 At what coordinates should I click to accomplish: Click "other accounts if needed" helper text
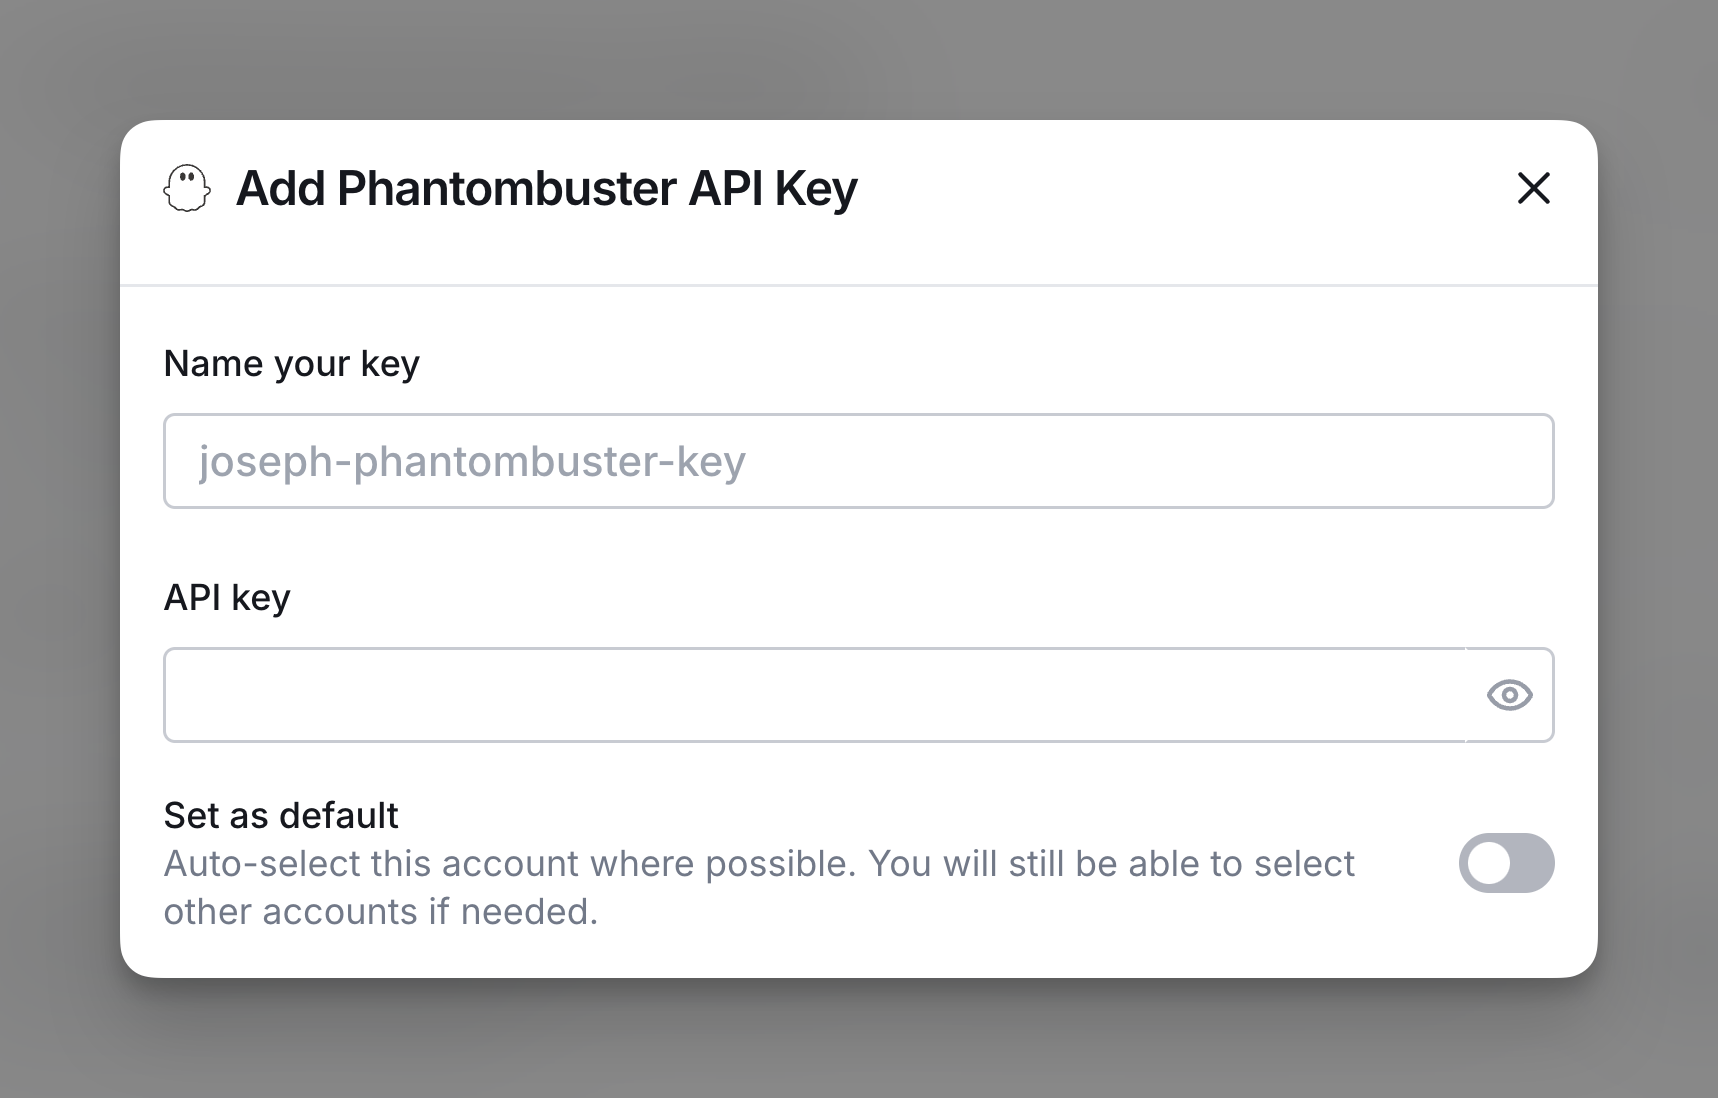[380, 912]
